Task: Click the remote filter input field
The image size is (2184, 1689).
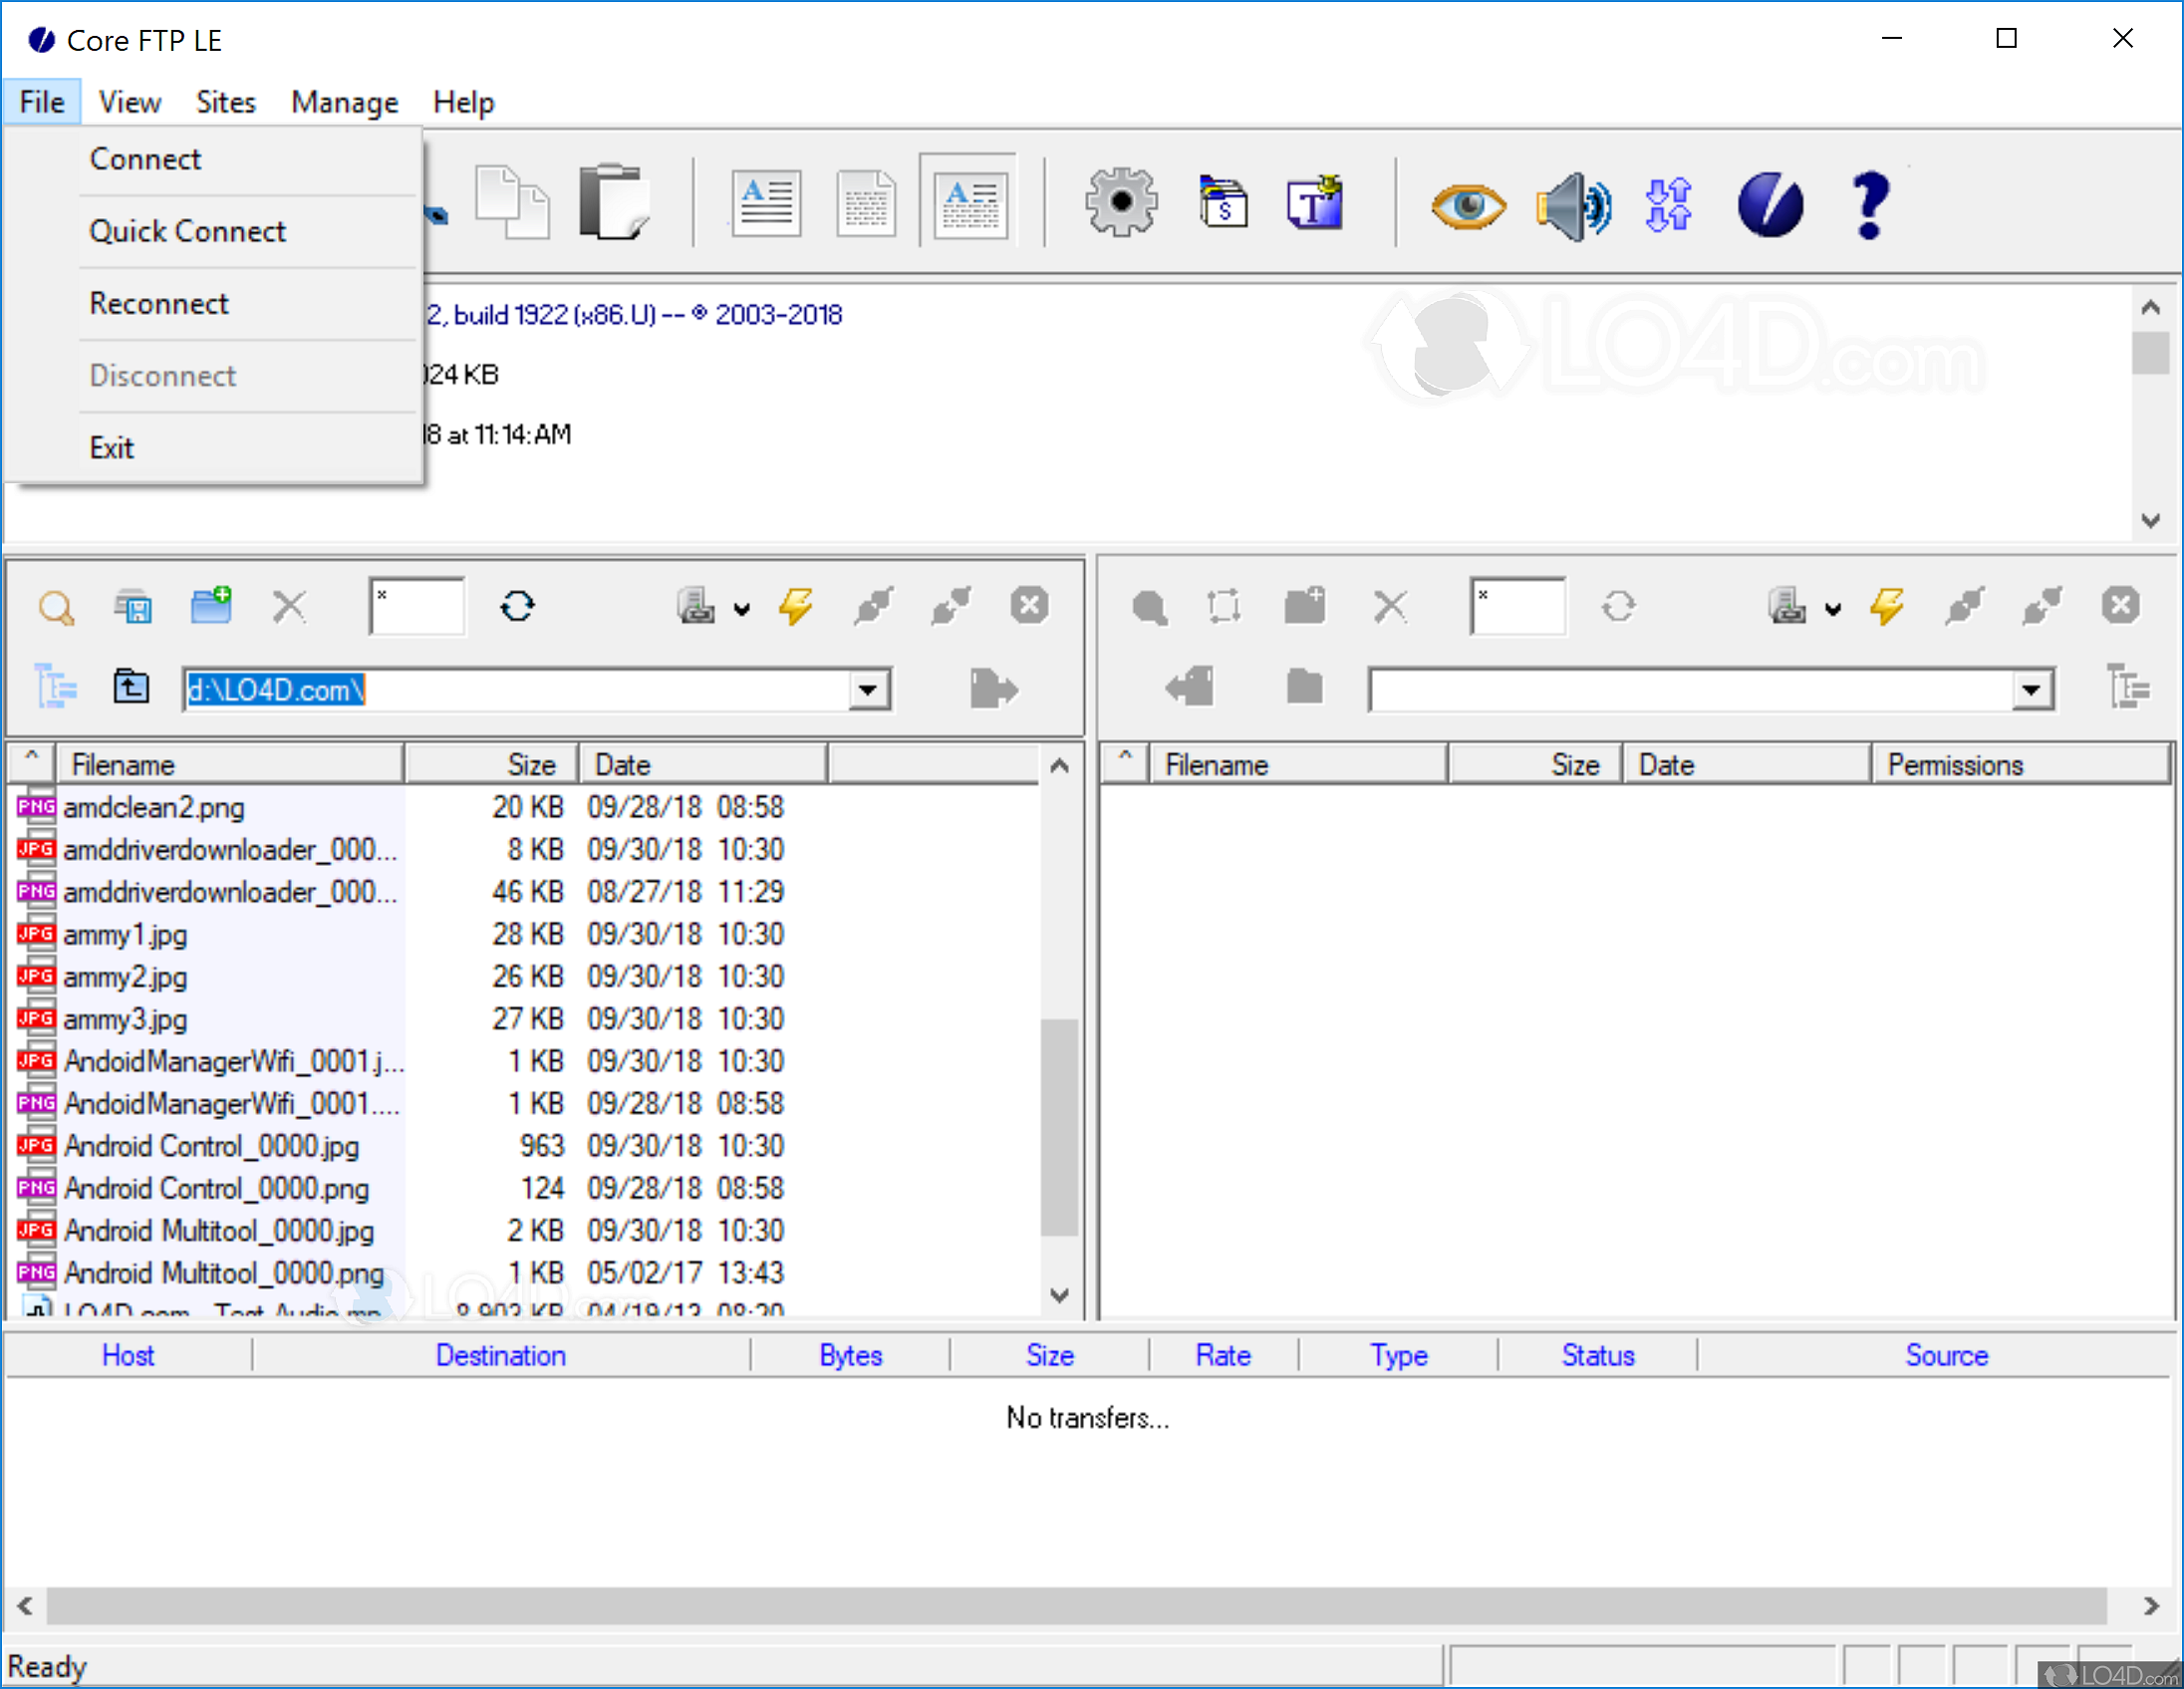Action: 1517,606
